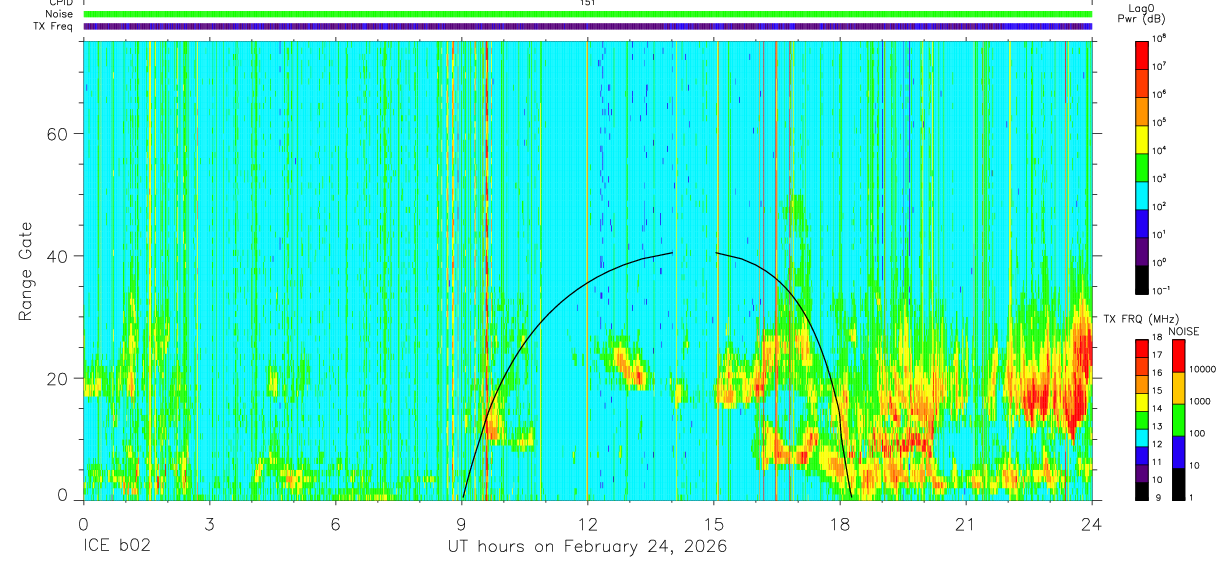This screenshot has height=567, width=1228.
Task: Click the 10^8 label on power color bar
Action: point(1161,37)
